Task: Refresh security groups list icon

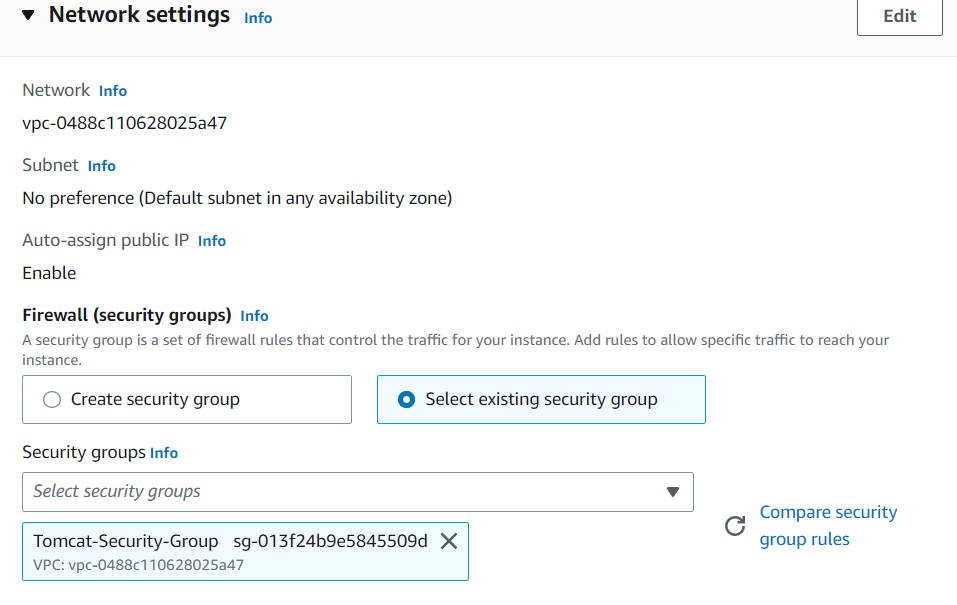Action: 735,526
